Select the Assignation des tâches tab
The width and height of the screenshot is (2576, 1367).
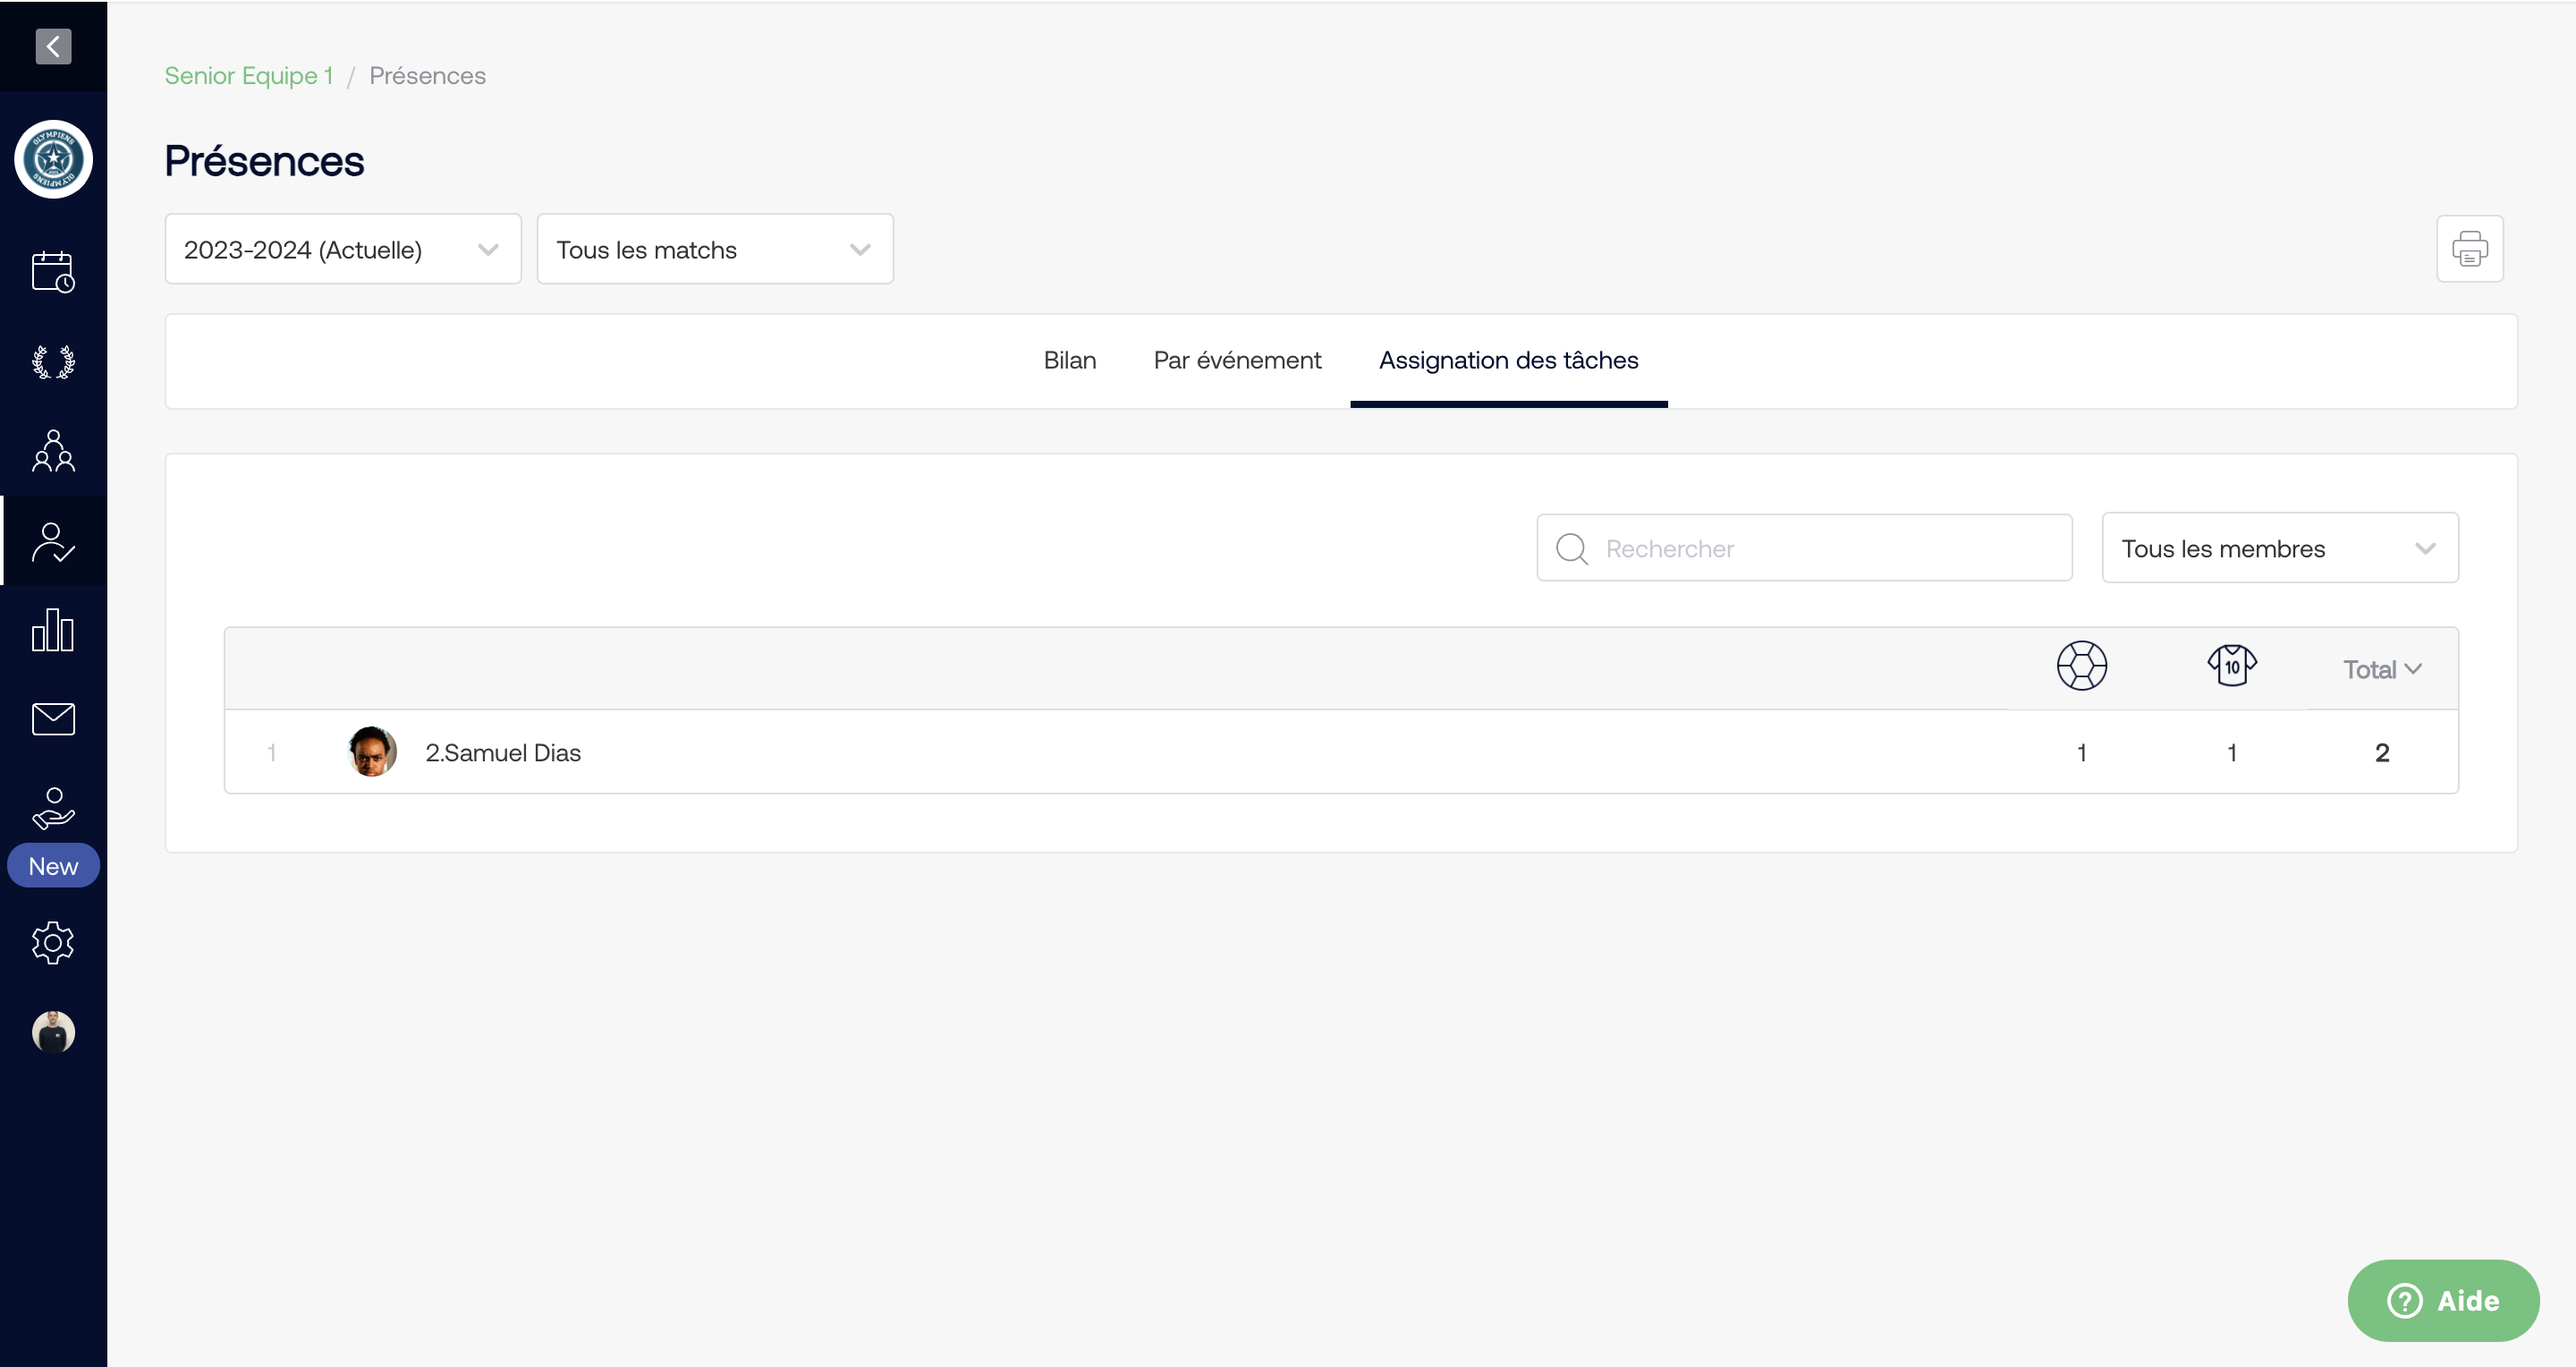tap(1508, 360)
